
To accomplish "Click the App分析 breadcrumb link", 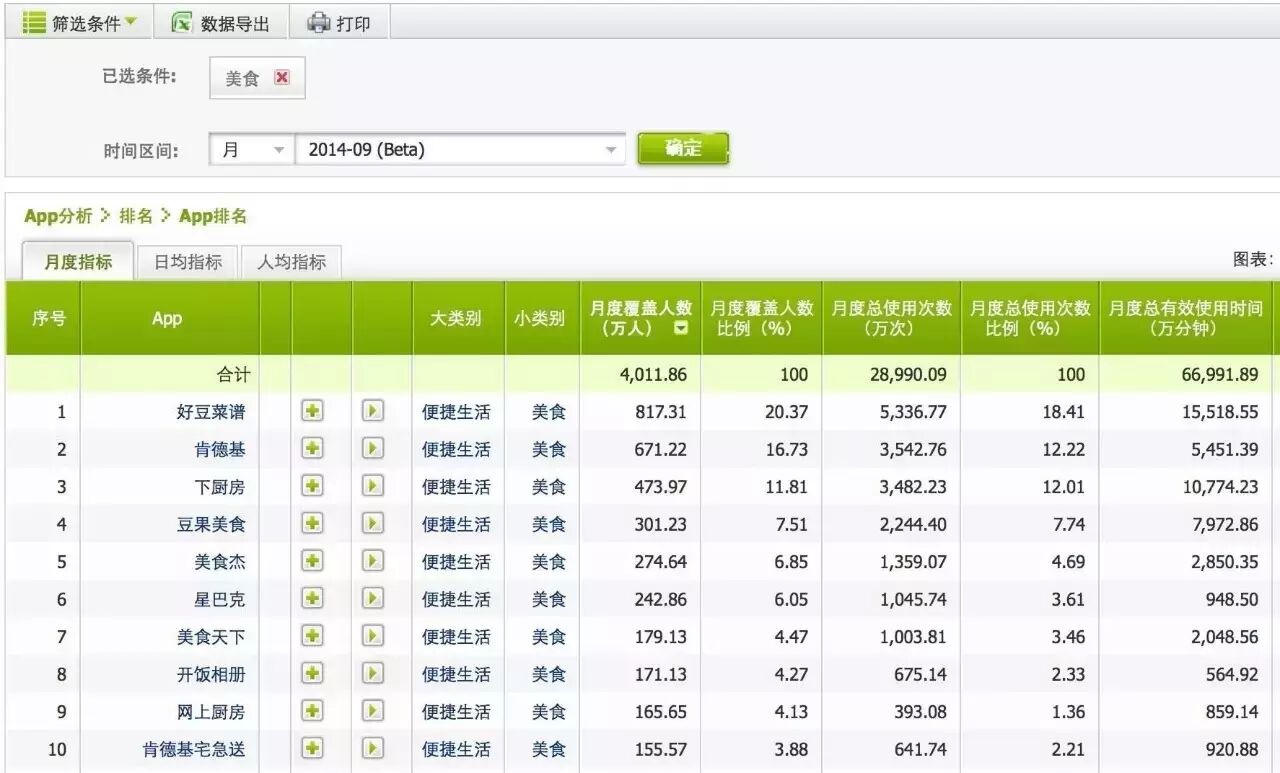I will [x=58, y=216].
